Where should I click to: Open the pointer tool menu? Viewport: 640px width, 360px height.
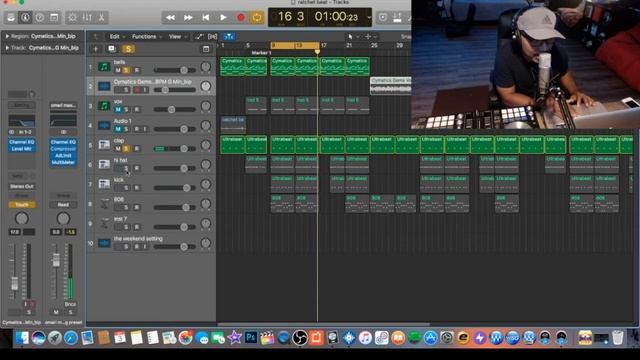click(353, 37)
